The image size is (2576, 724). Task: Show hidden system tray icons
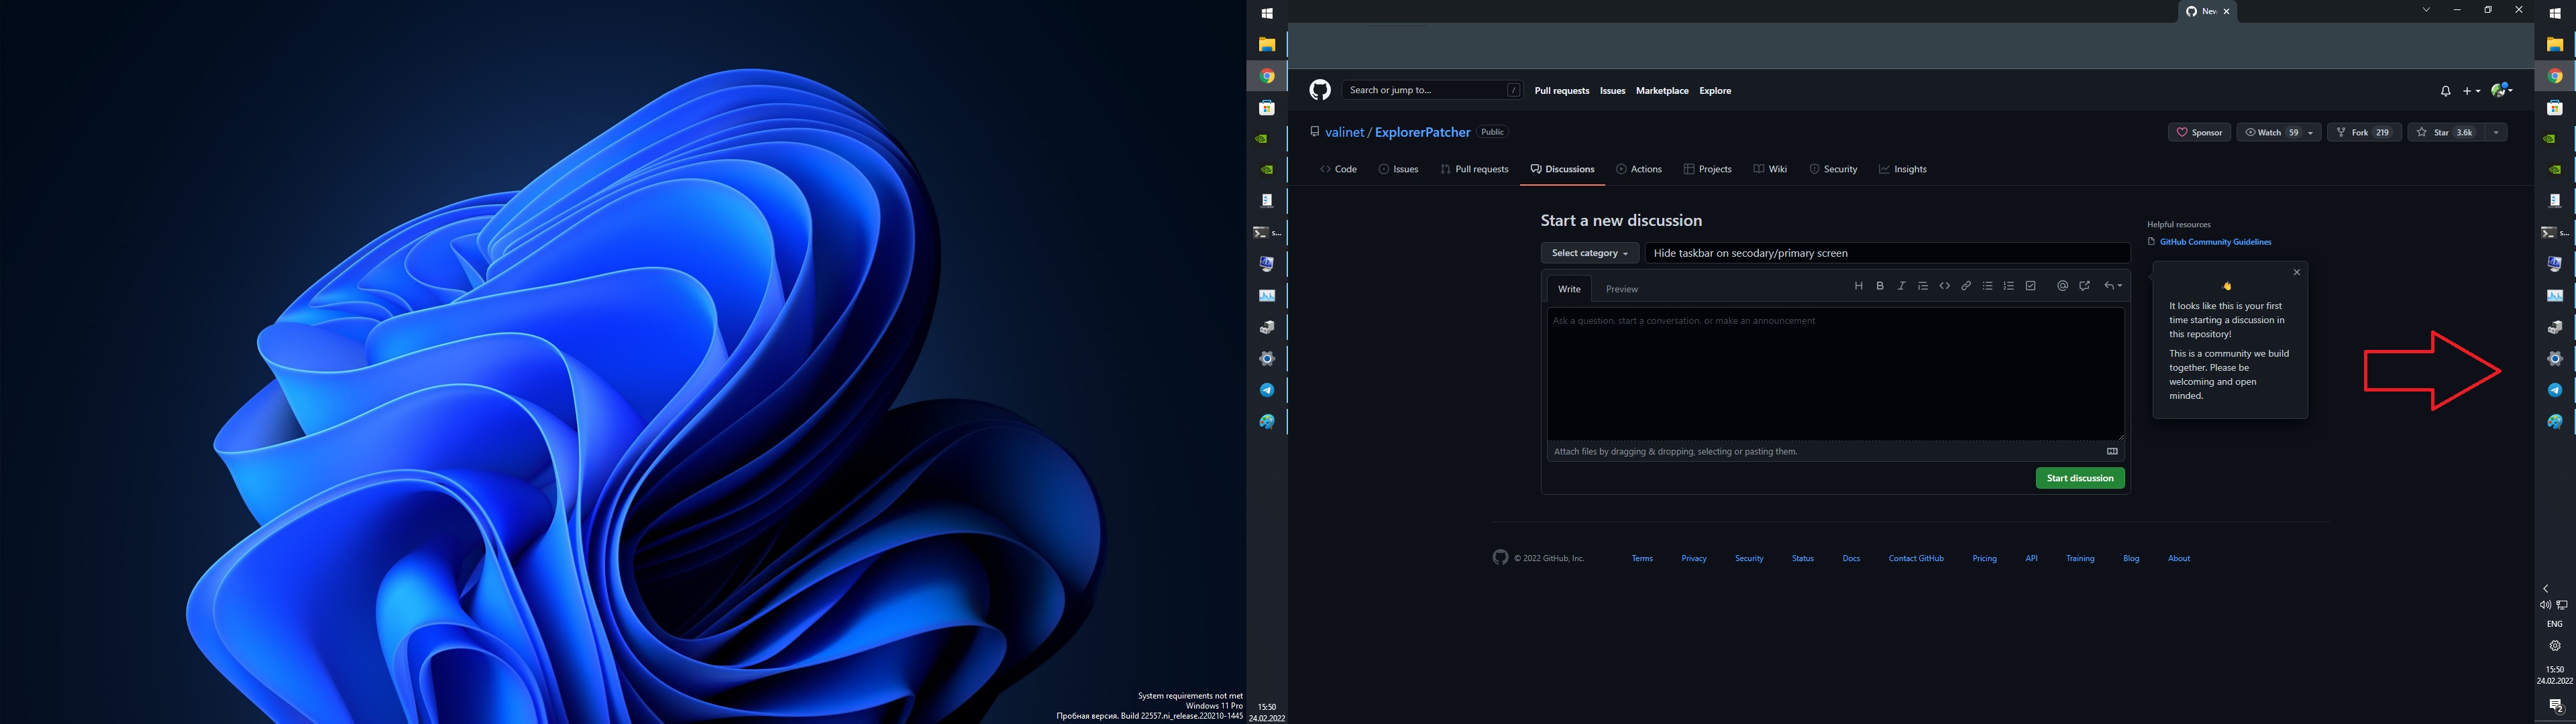(x=2546, y=588)
